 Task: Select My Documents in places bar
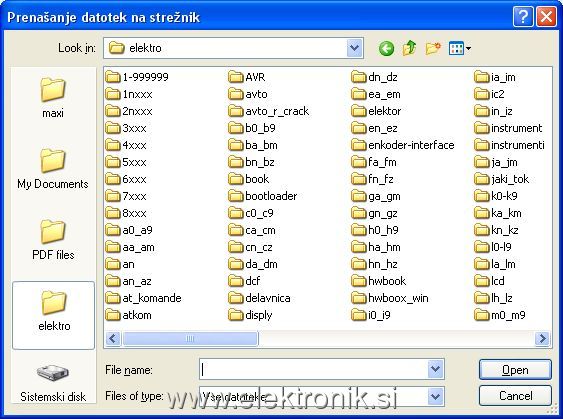53,169
